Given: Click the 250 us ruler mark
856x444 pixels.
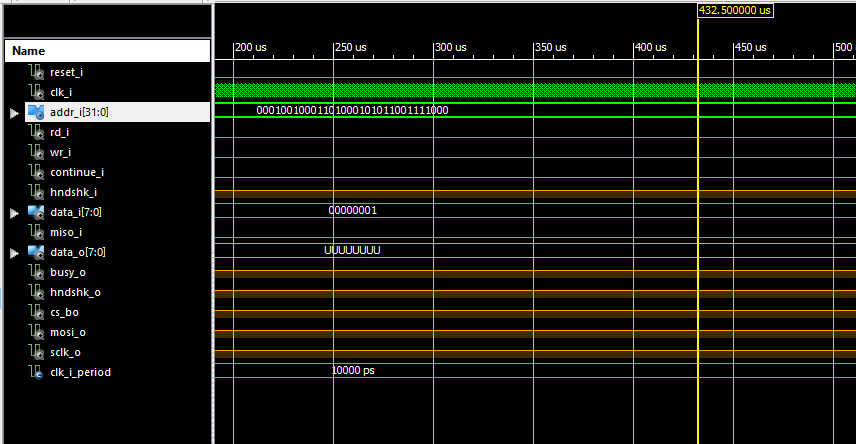Looking at the screenshot, I should click(x=350, y=48).
